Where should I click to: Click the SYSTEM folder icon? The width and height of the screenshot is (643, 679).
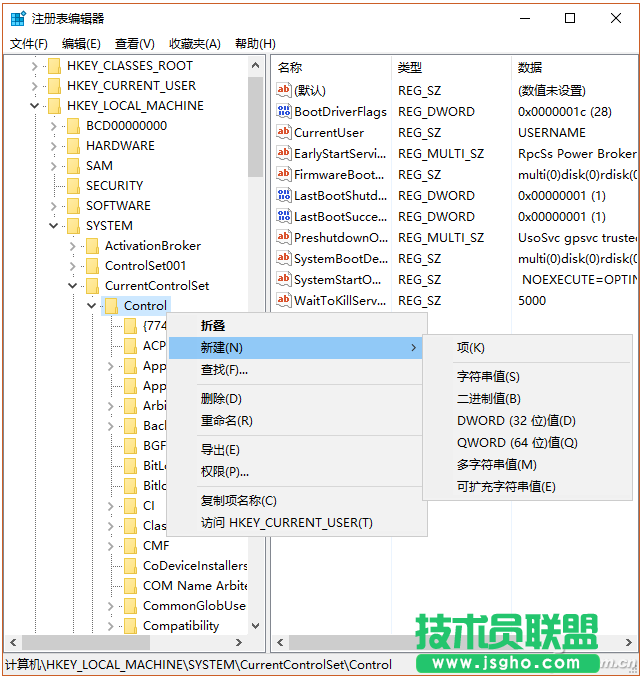pyautogui.click(x=74, y=226)
